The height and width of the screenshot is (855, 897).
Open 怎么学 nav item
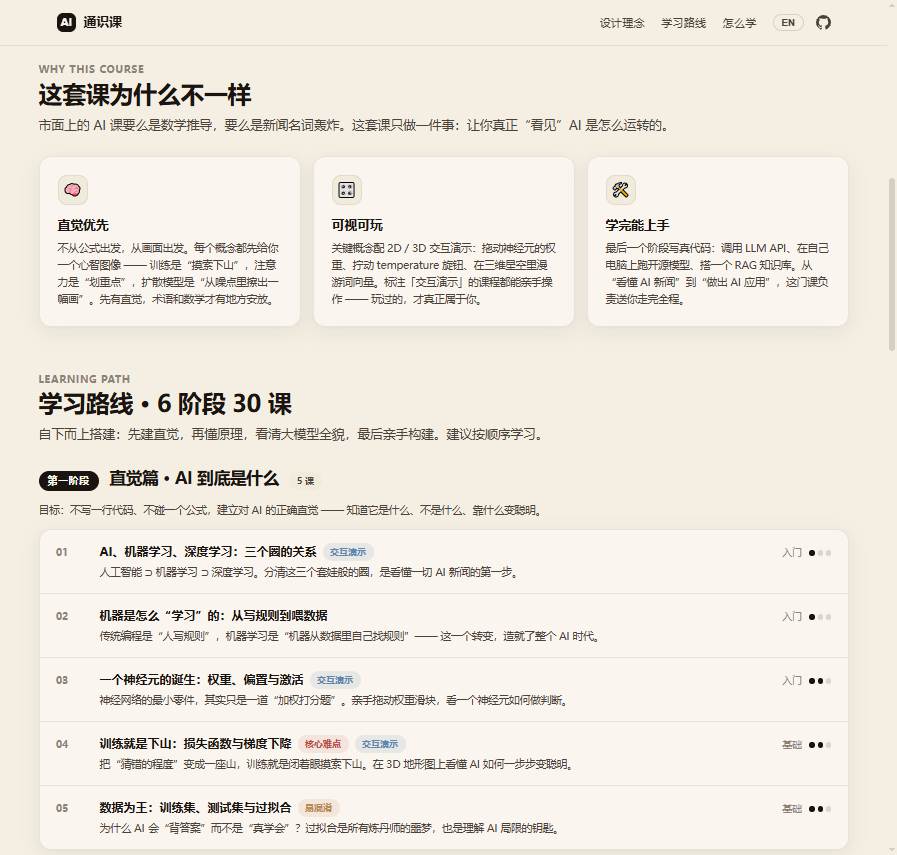click(x=739, y=23)
